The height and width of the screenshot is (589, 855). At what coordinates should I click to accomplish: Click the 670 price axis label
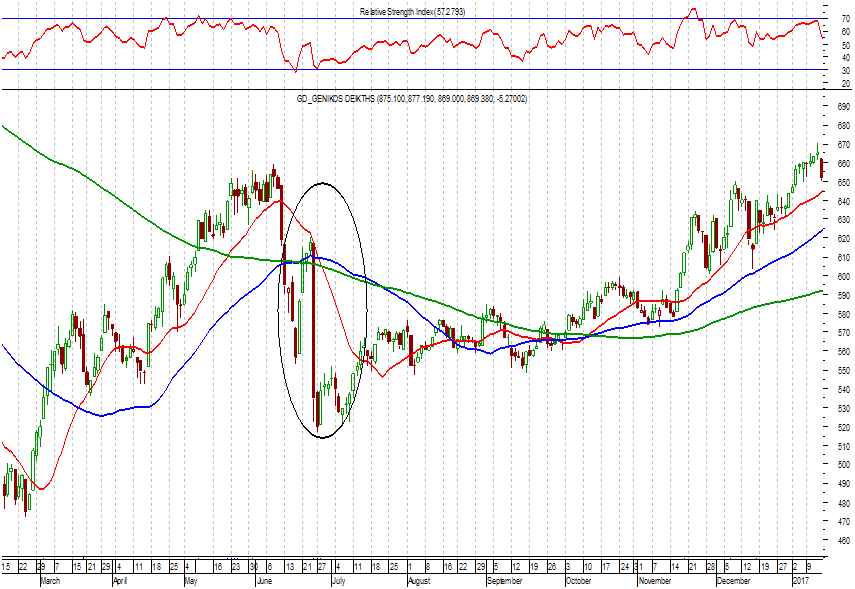(844, 145)
